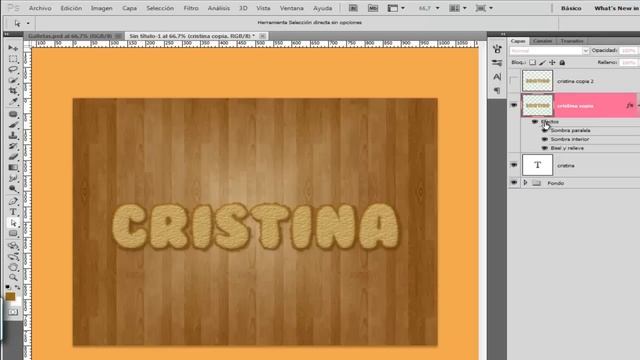Select the Básico workspace
The height and width of the screenshot is (360, 640).
click(x=571, y=8)
